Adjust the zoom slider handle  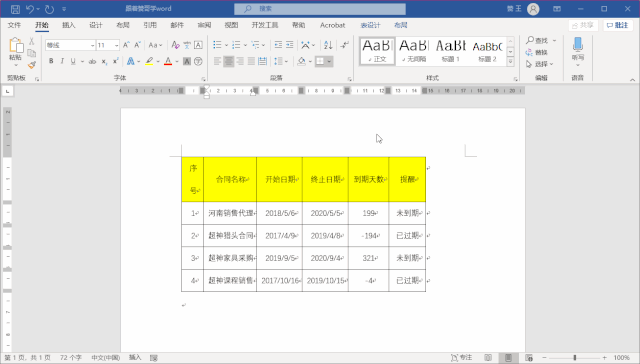[575, 357]
